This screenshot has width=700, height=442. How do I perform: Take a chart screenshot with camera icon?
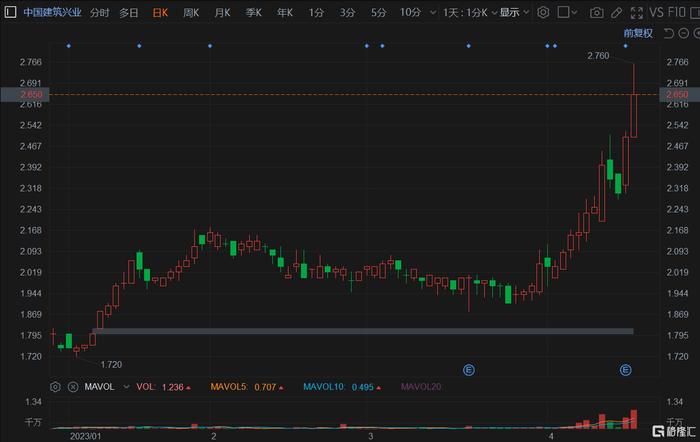596,13
